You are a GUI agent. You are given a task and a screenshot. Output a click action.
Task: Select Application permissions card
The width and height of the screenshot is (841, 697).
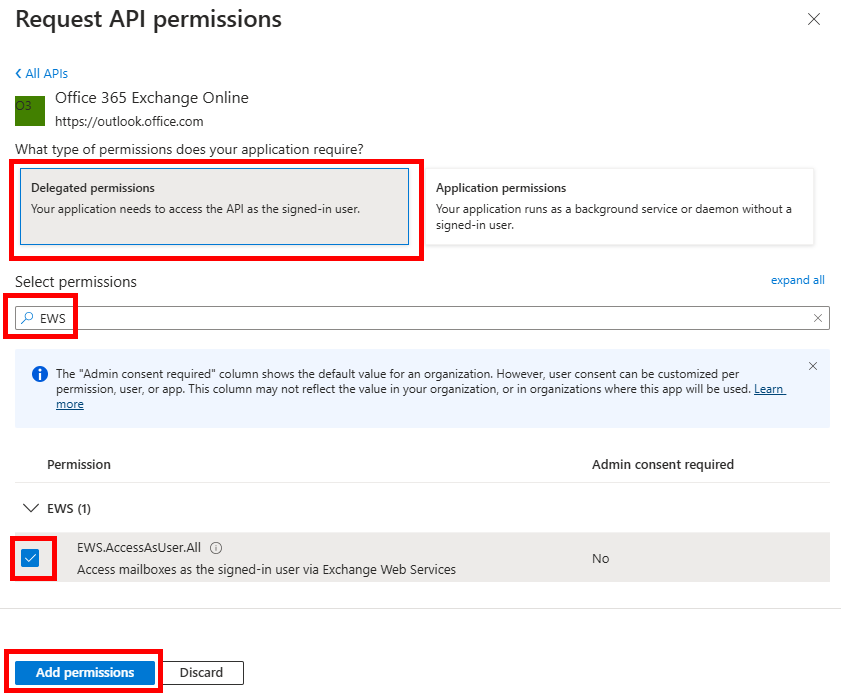[x=619, y=206]
